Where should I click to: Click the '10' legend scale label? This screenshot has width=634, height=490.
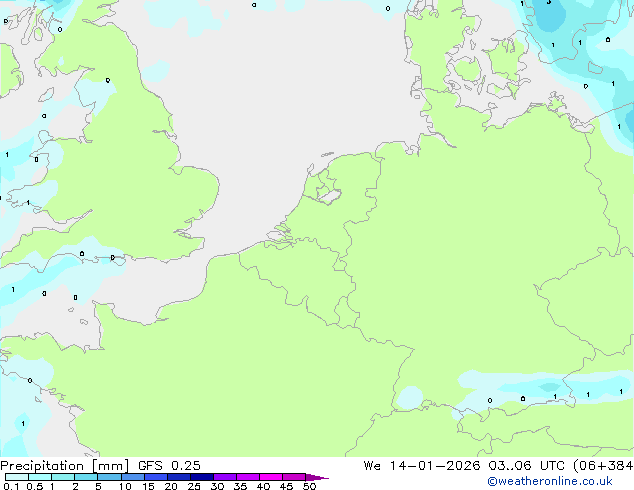[x=125, y=486]
